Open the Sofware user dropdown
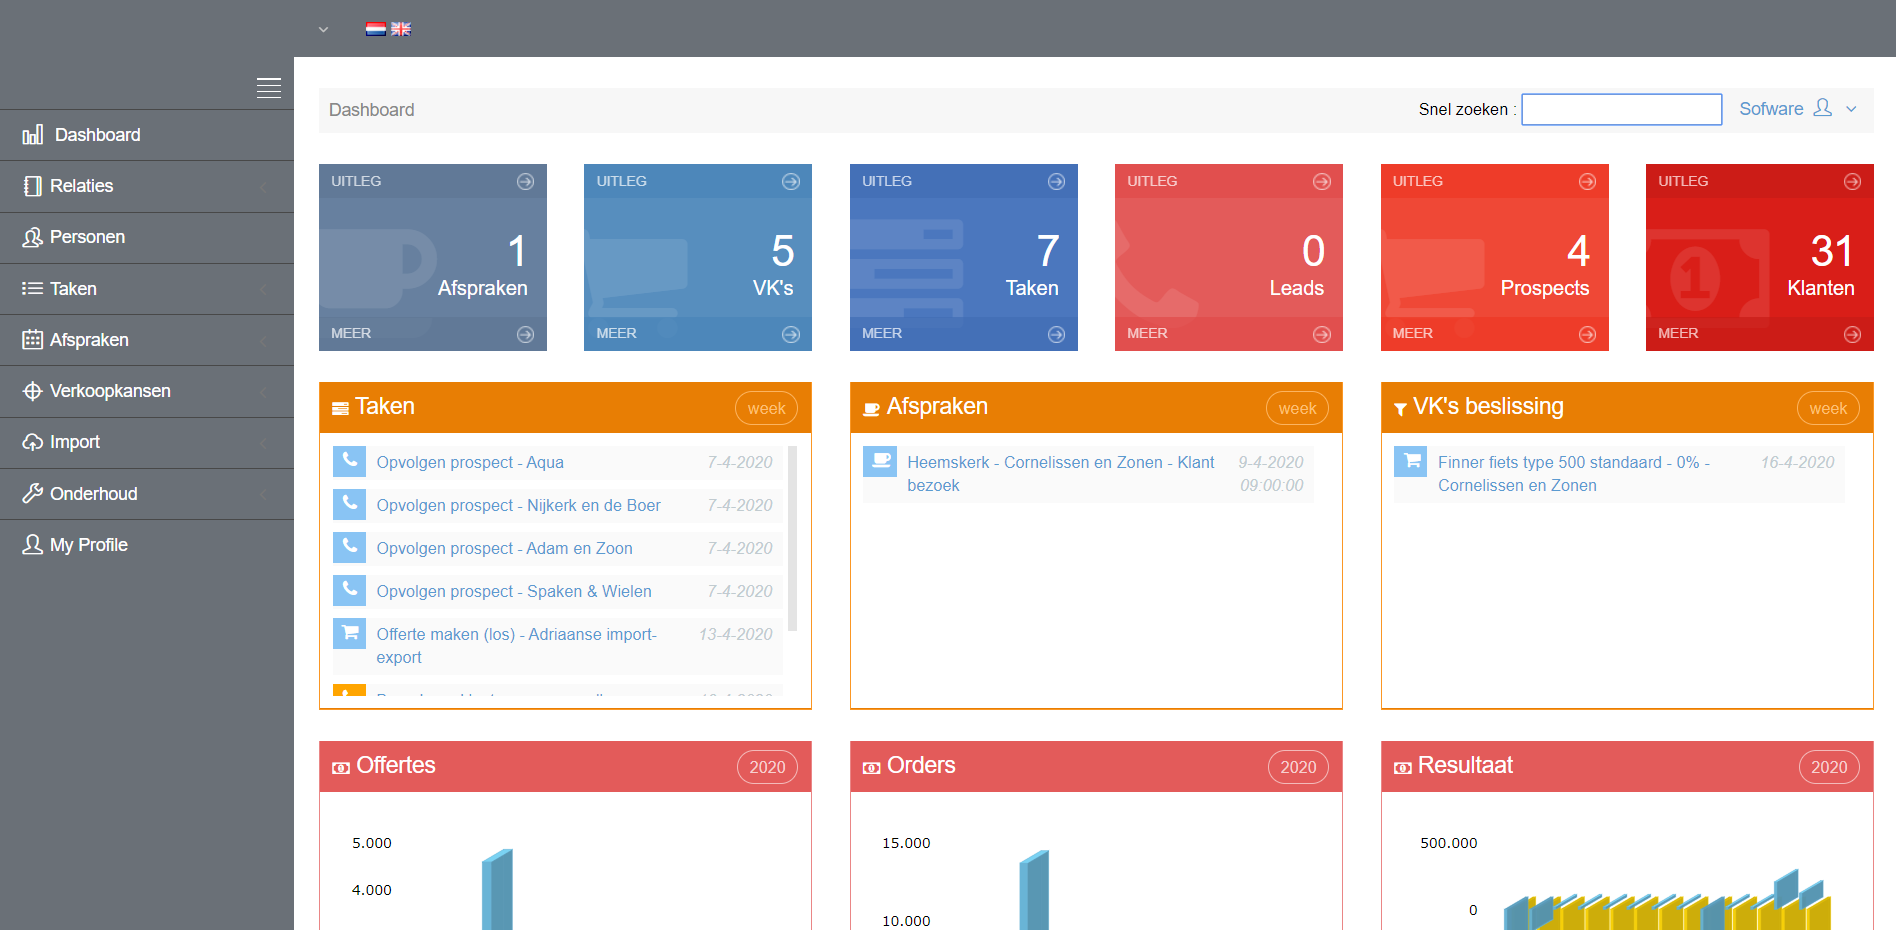 coord(1797,109)
